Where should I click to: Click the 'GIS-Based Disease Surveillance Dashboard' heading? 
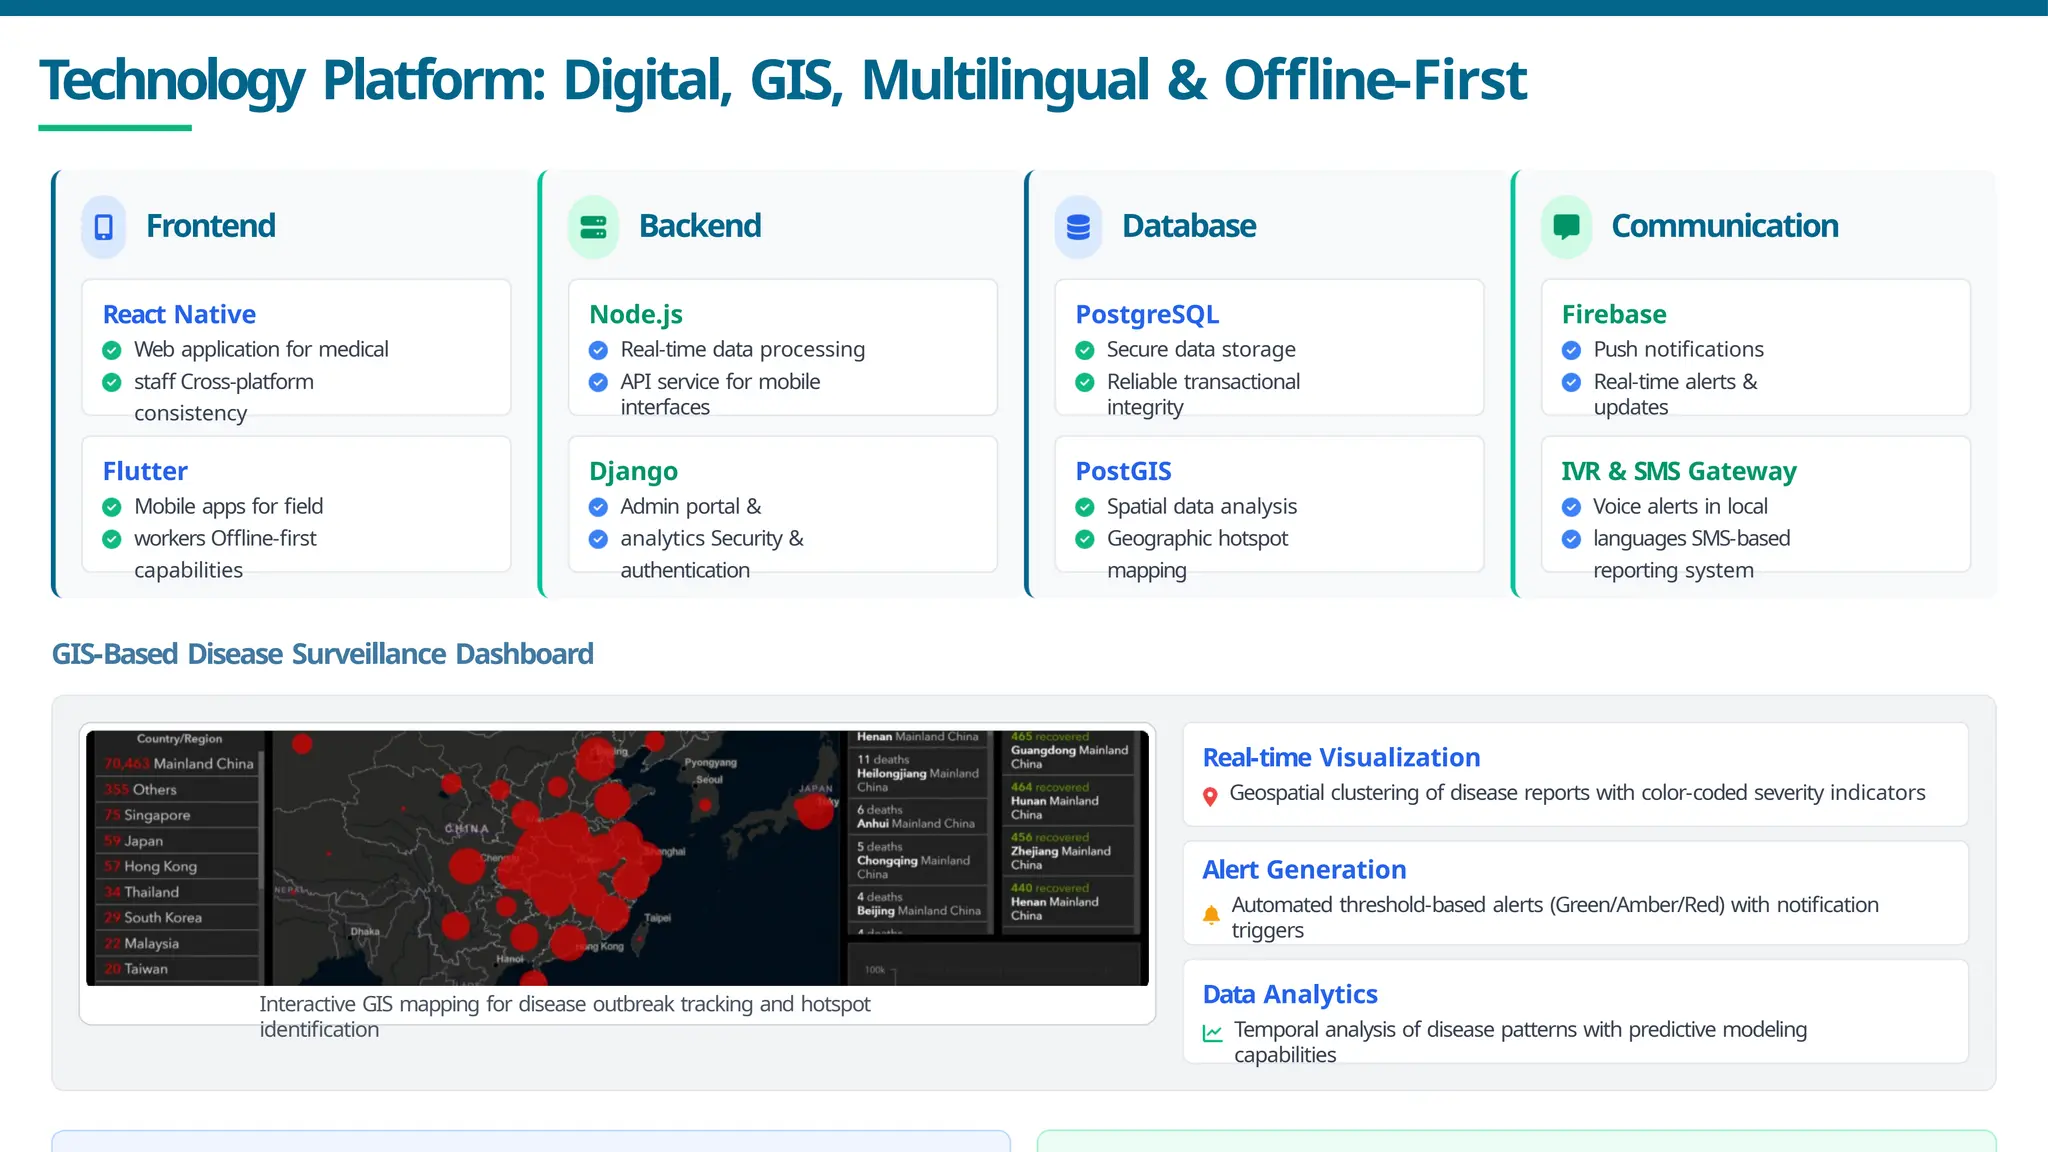(322, 654)
